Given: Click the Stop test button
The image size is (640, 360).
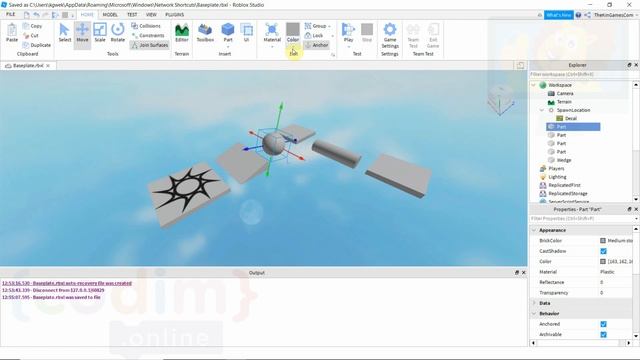Looking at the screenshot, I should [367, 33].
